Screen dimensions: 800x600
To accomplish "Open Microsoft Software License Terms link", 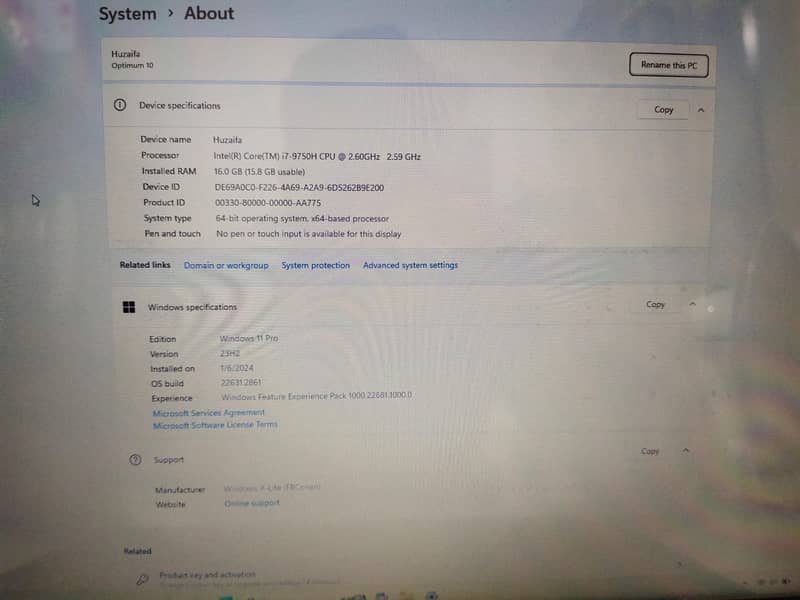I will click(215, 425).
